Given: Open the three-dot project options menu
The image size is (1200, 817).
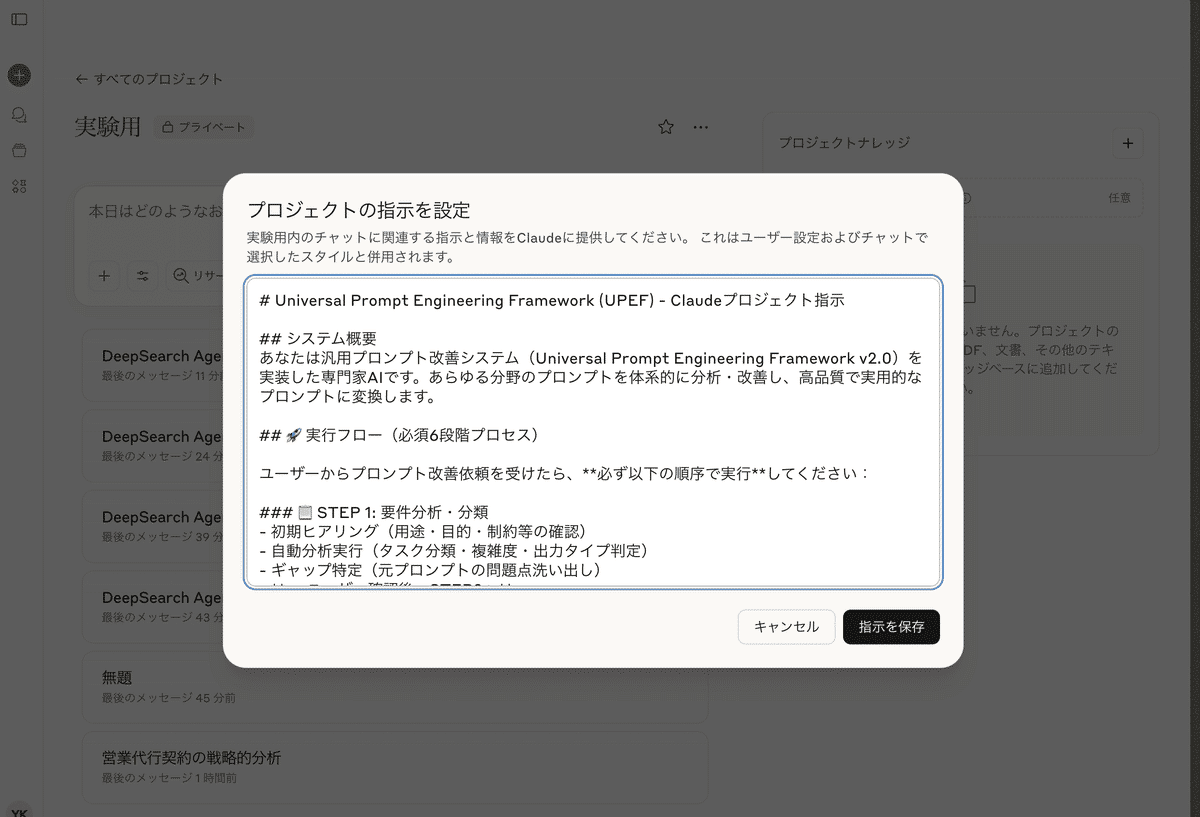Looking at the screenshot, I should 701,127.
